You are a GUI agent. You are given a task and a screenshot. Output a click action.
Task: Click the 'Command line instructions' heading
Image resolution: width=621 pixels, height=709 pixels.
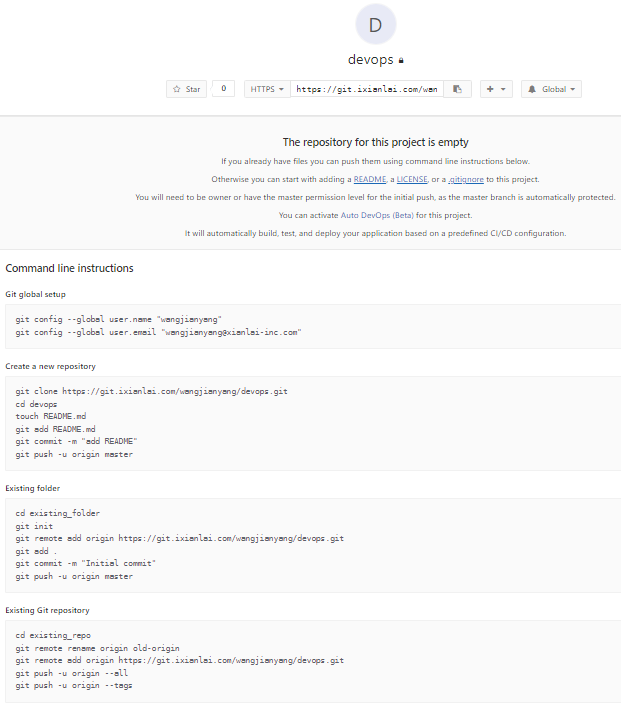click(x=69, y=268)
